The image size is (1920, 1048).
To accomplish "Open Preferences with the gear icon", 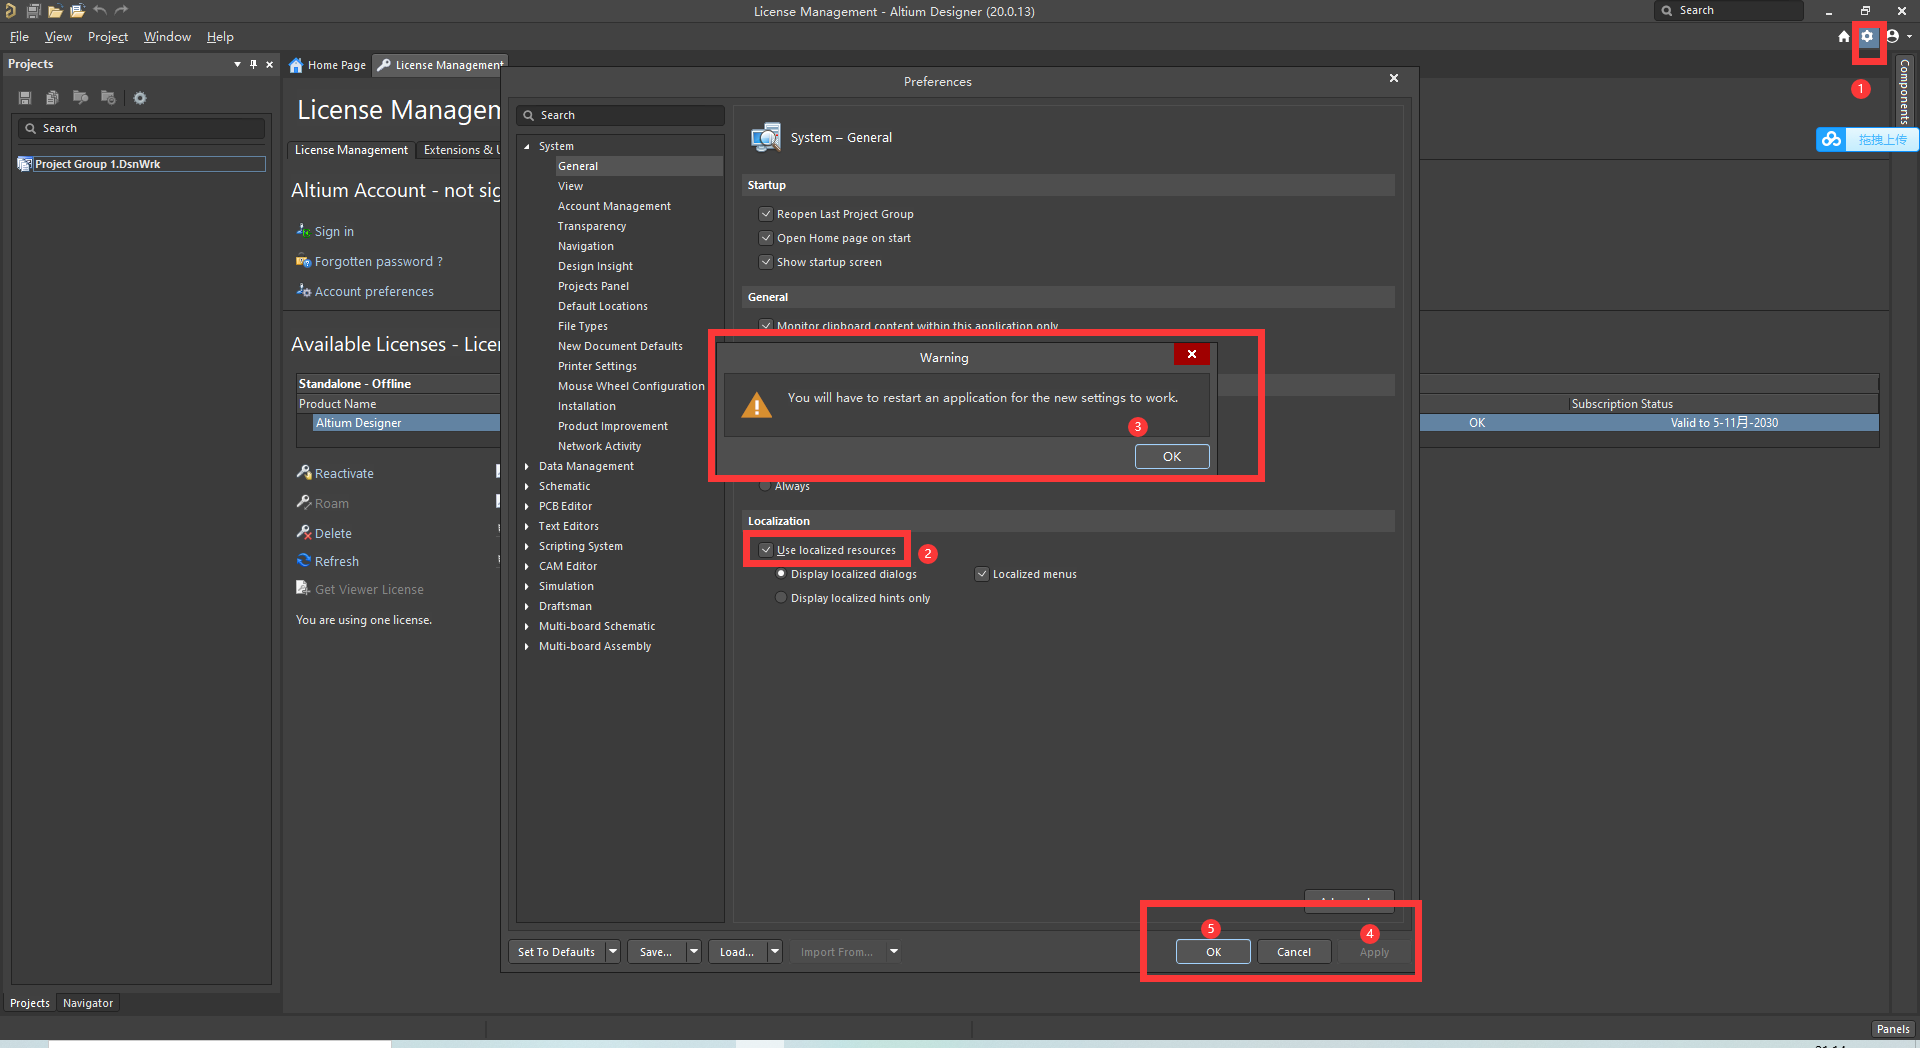I will point(1867,36).
